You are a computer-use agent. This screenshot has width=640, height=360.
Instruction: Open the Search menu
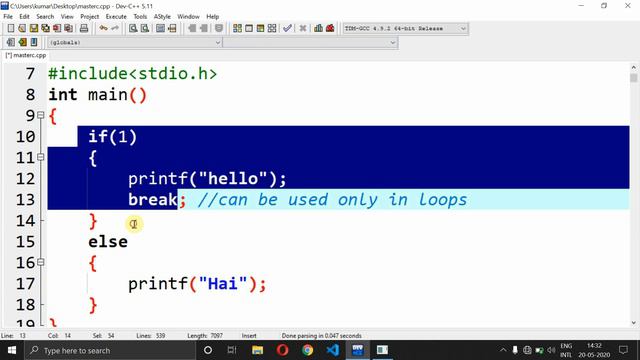click(x=45, y=17)
